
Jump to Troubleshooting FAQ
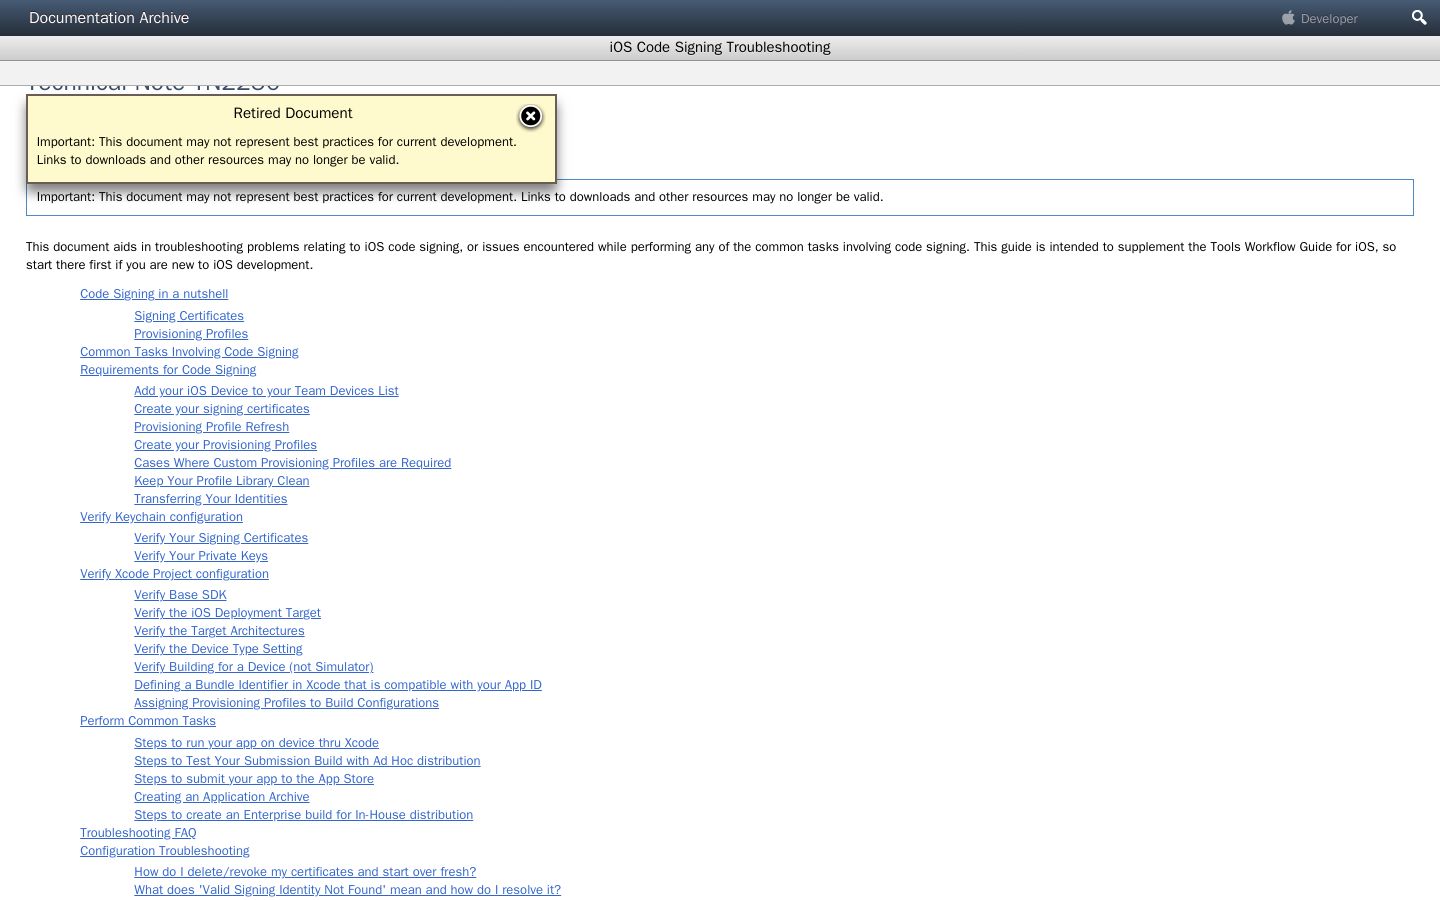click(x=138, y=833)
